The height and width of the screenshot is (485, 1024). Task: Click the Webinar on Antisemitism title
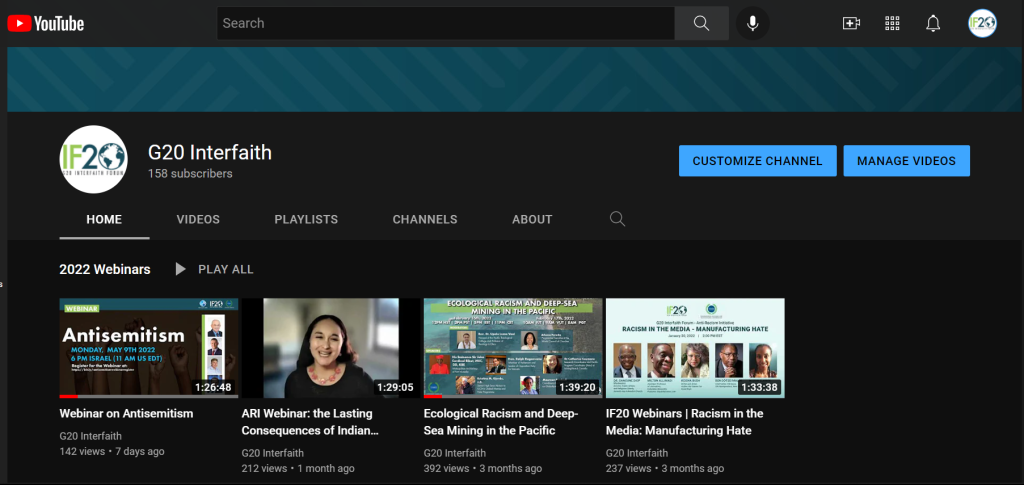pyautogui.click(x=126, y=413)
